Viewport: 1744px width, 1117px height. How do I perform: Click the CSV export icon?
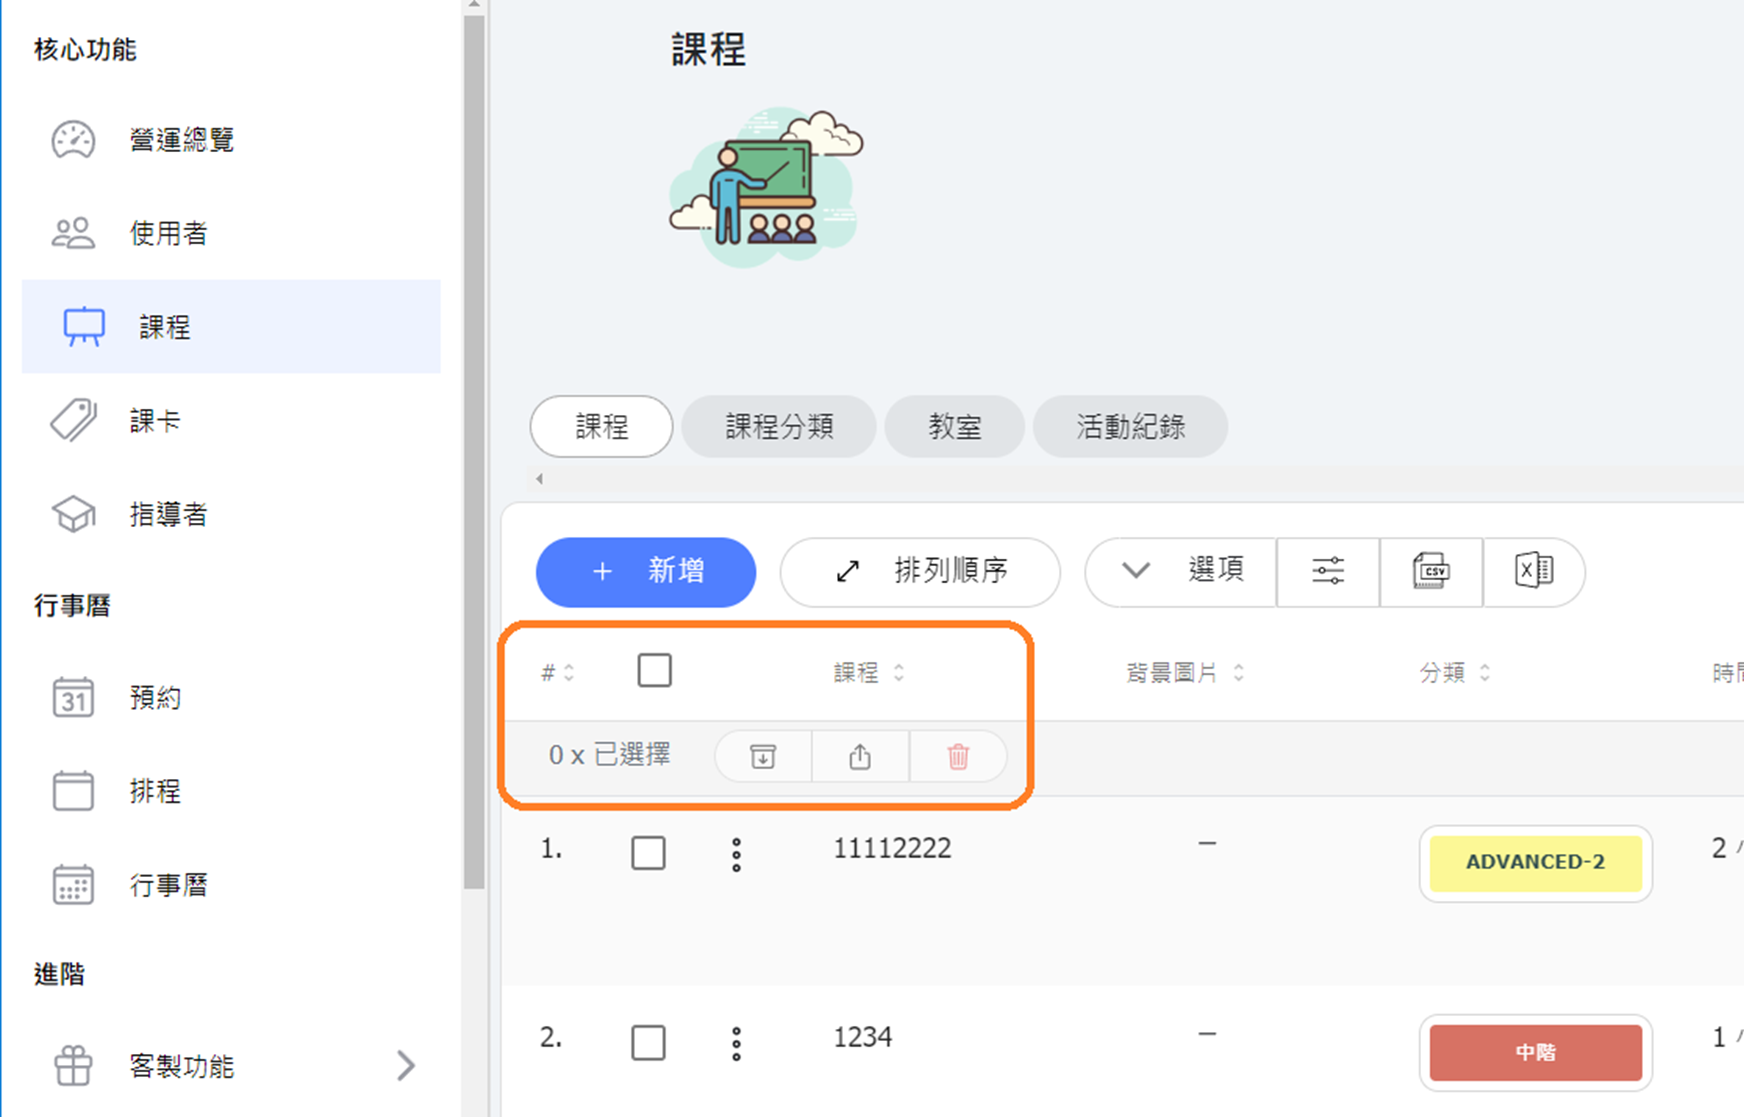(x=1431, y=571)
